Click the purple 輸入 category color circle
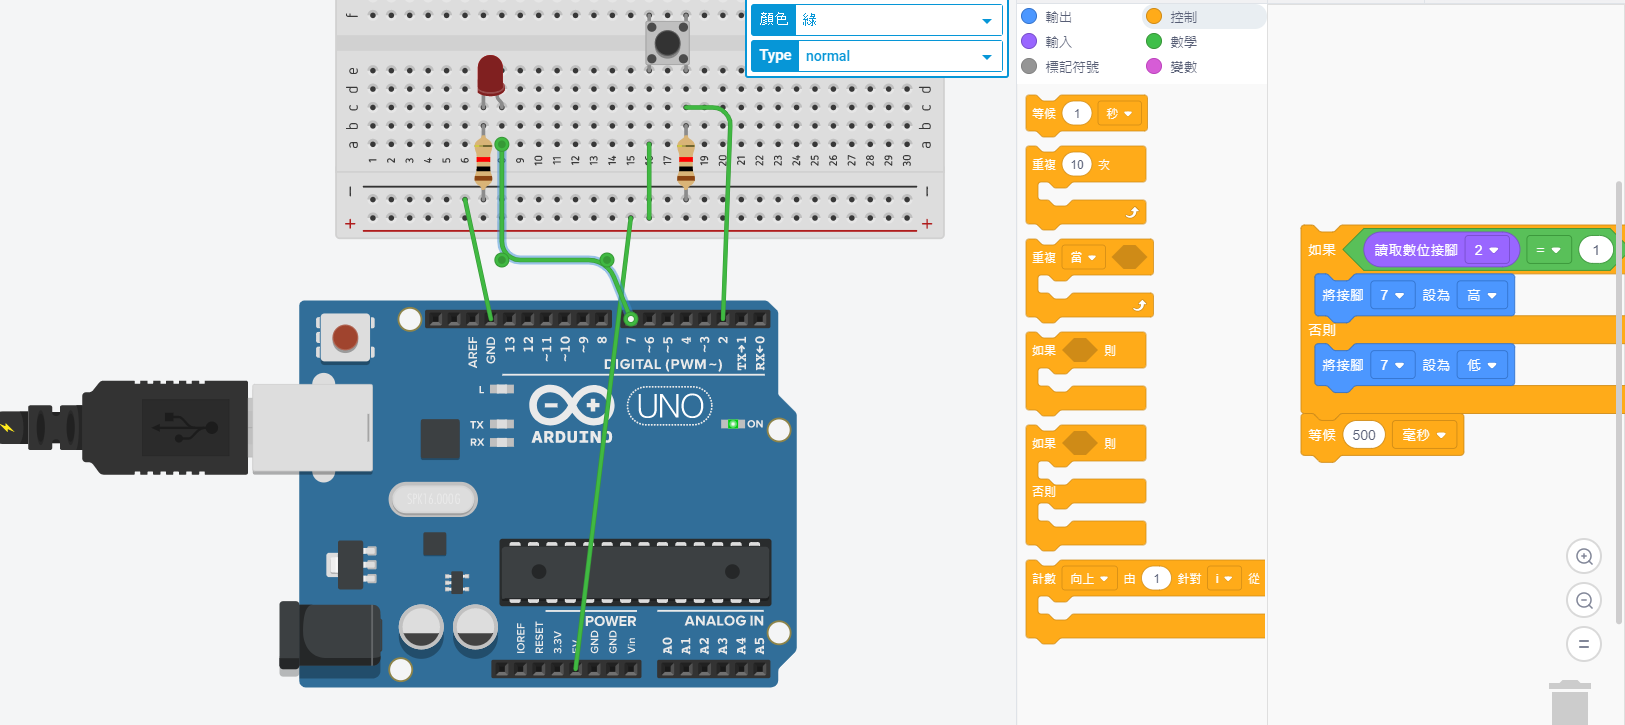 point(1029,42)
